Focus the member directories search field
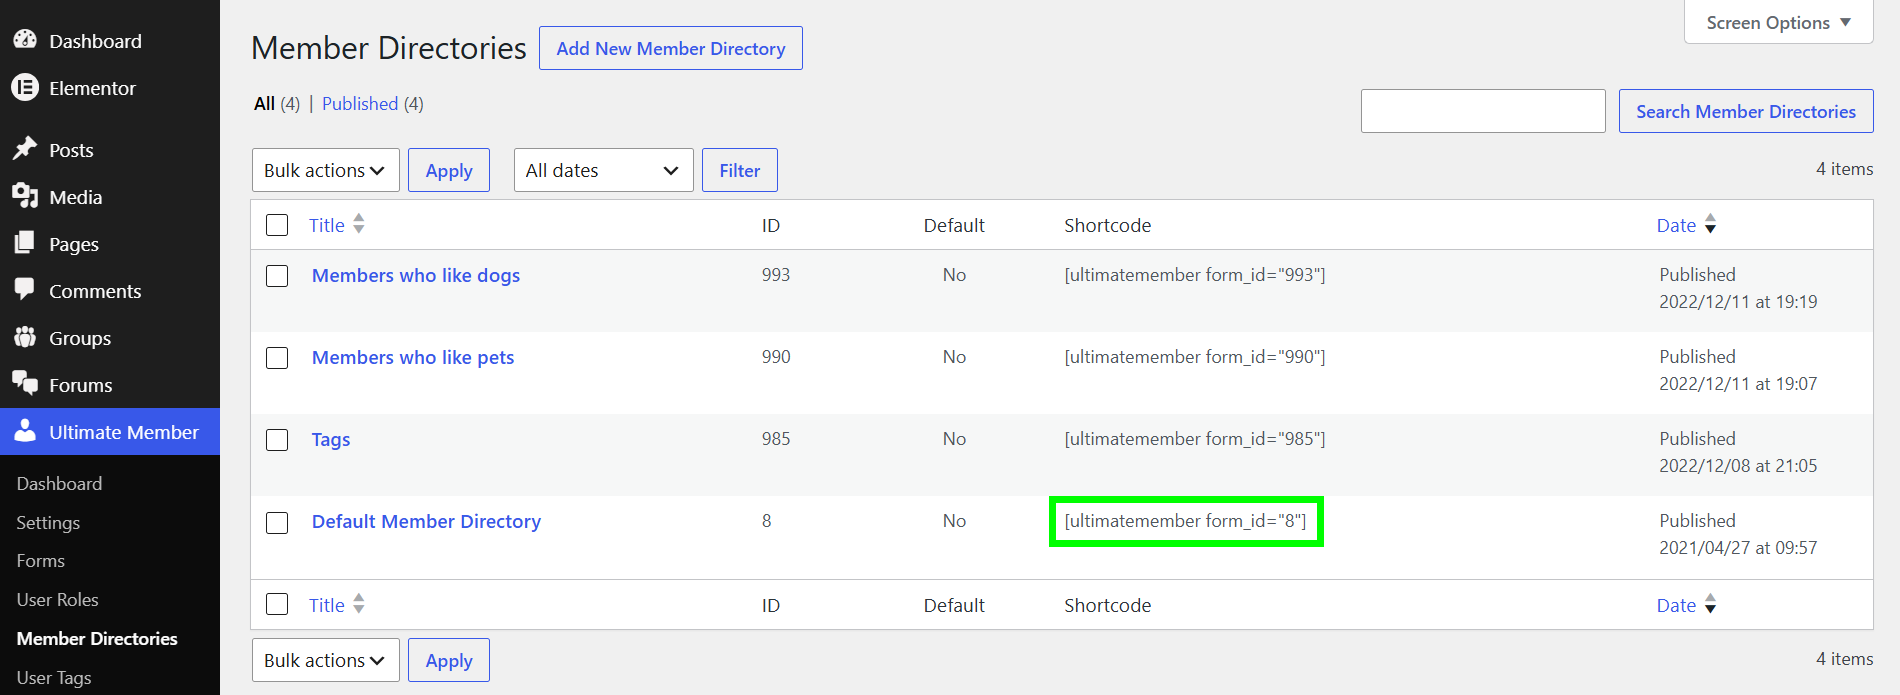1900x695 pixels. tap(1483, 111)
